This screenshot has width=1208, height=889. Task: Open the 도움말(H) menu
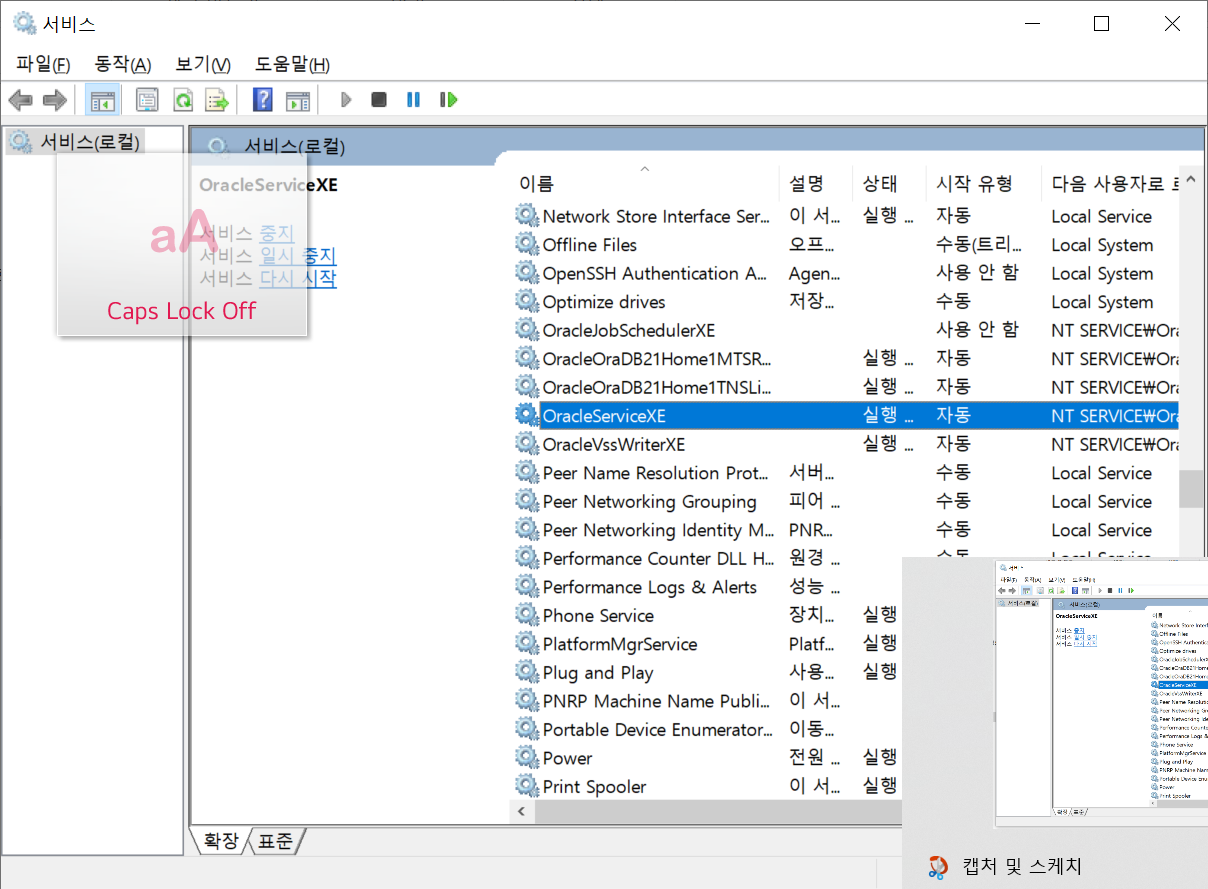coord(292,64)
